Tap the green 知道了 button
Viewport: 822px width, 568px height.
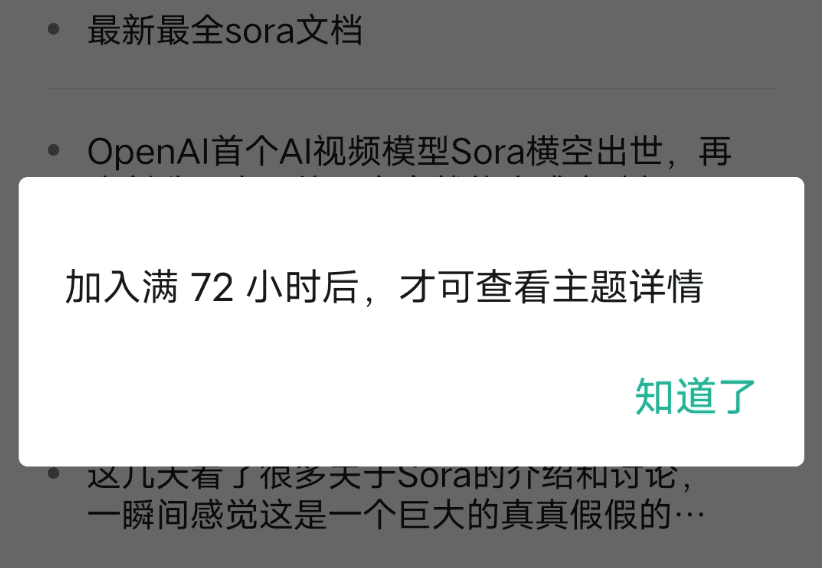pos(695,396)
